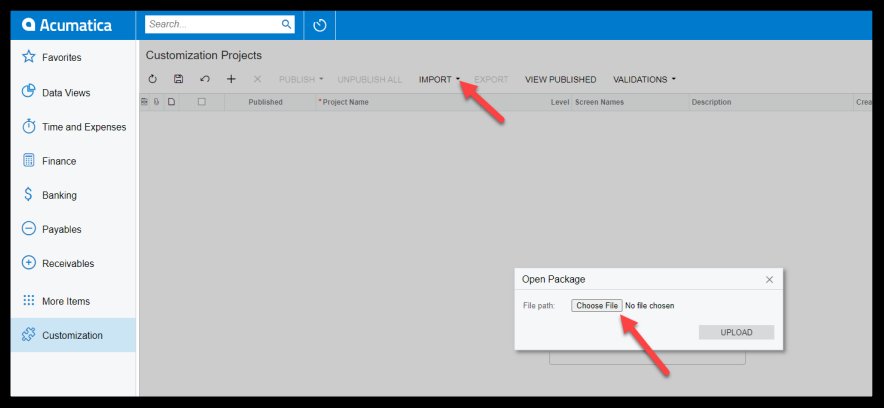Click the Undo/Cancel arrow icon
Viewport: 884px width, 408px height.
[205, 79]
